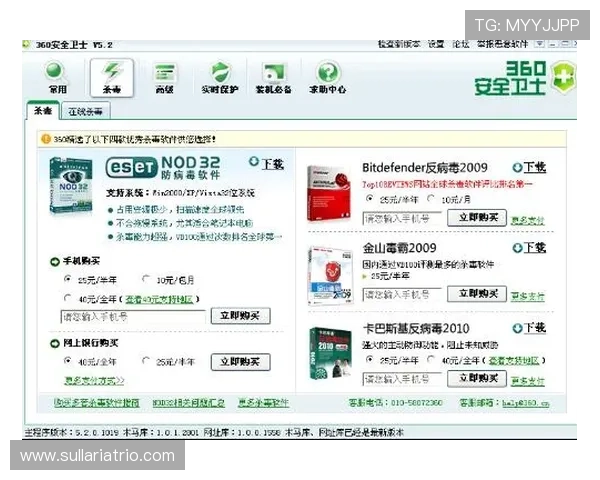Focus the 卡巴斯基 phone number input field
This screenshot has height=480, width=600.
pyautogui.click(x=402, y=379)
